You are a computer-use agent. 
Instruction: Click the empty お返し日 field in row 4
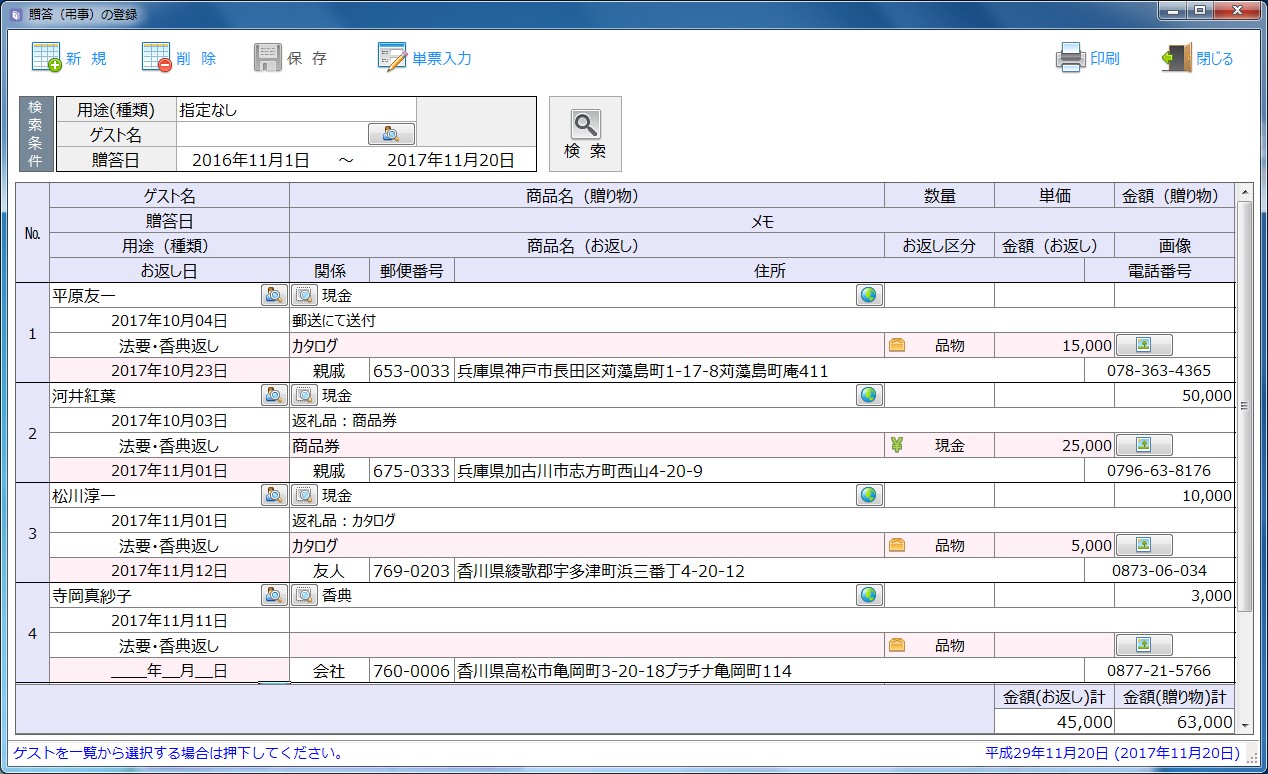click(x=168, y=671)
